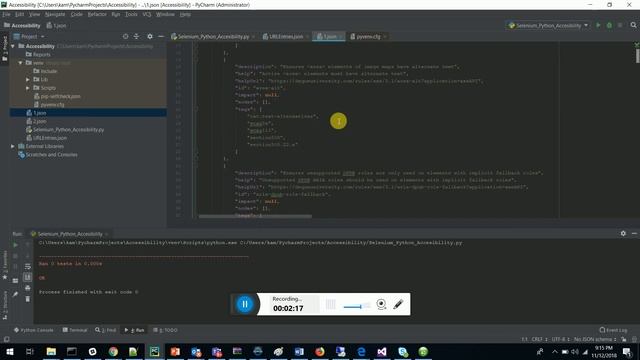Viewport: 640px width, 360px height.
Task: Click the webcam icon in recorder bar
Action: tap(381, 304)
